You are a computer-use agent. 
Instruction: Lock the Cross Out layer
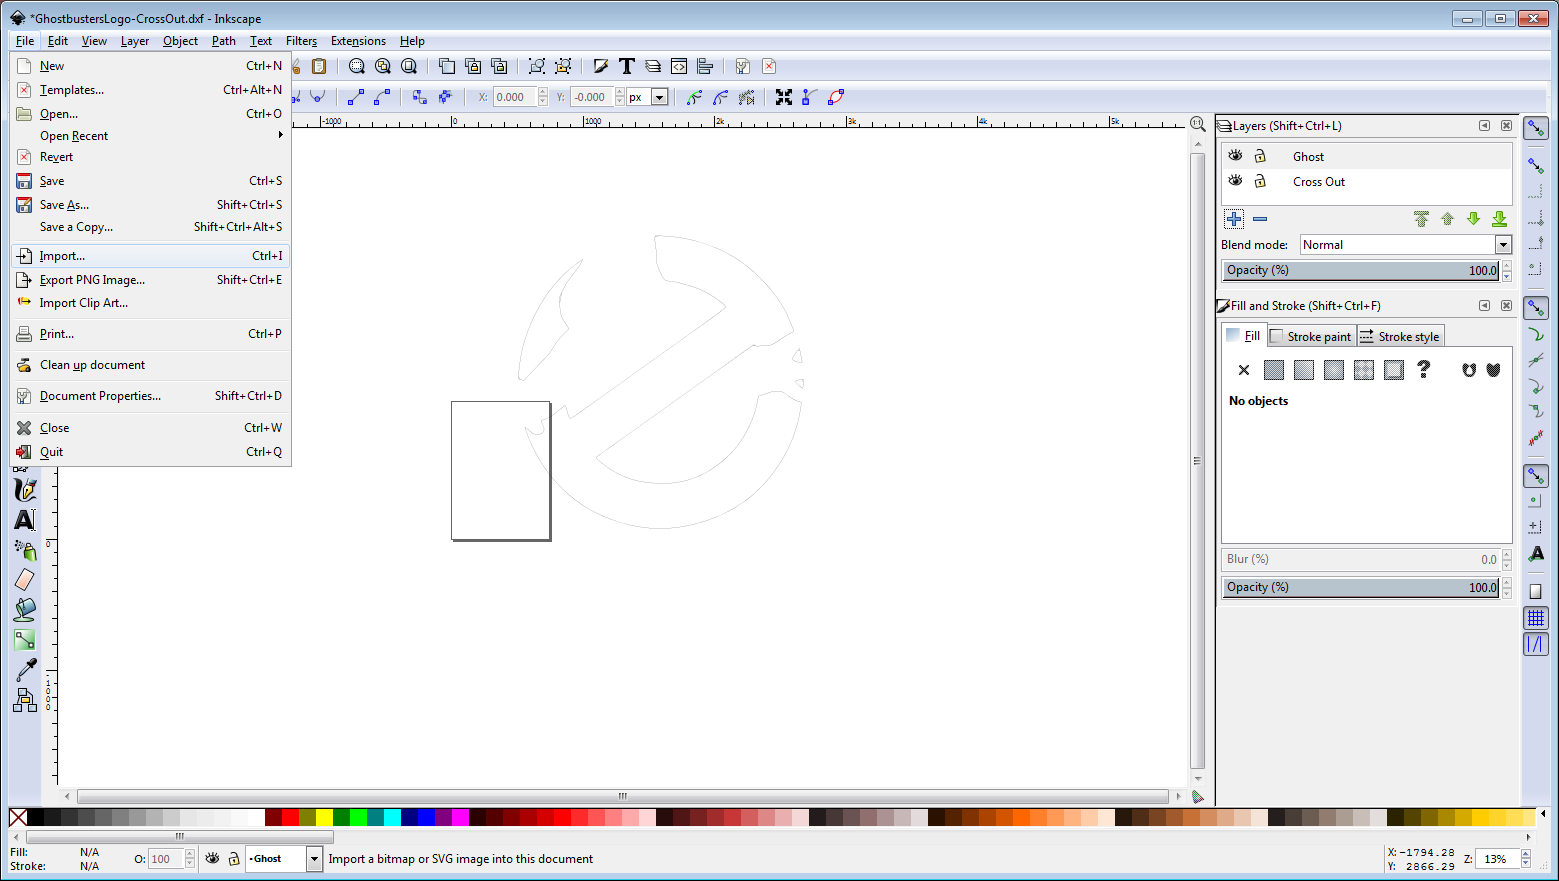point(1260,181)
